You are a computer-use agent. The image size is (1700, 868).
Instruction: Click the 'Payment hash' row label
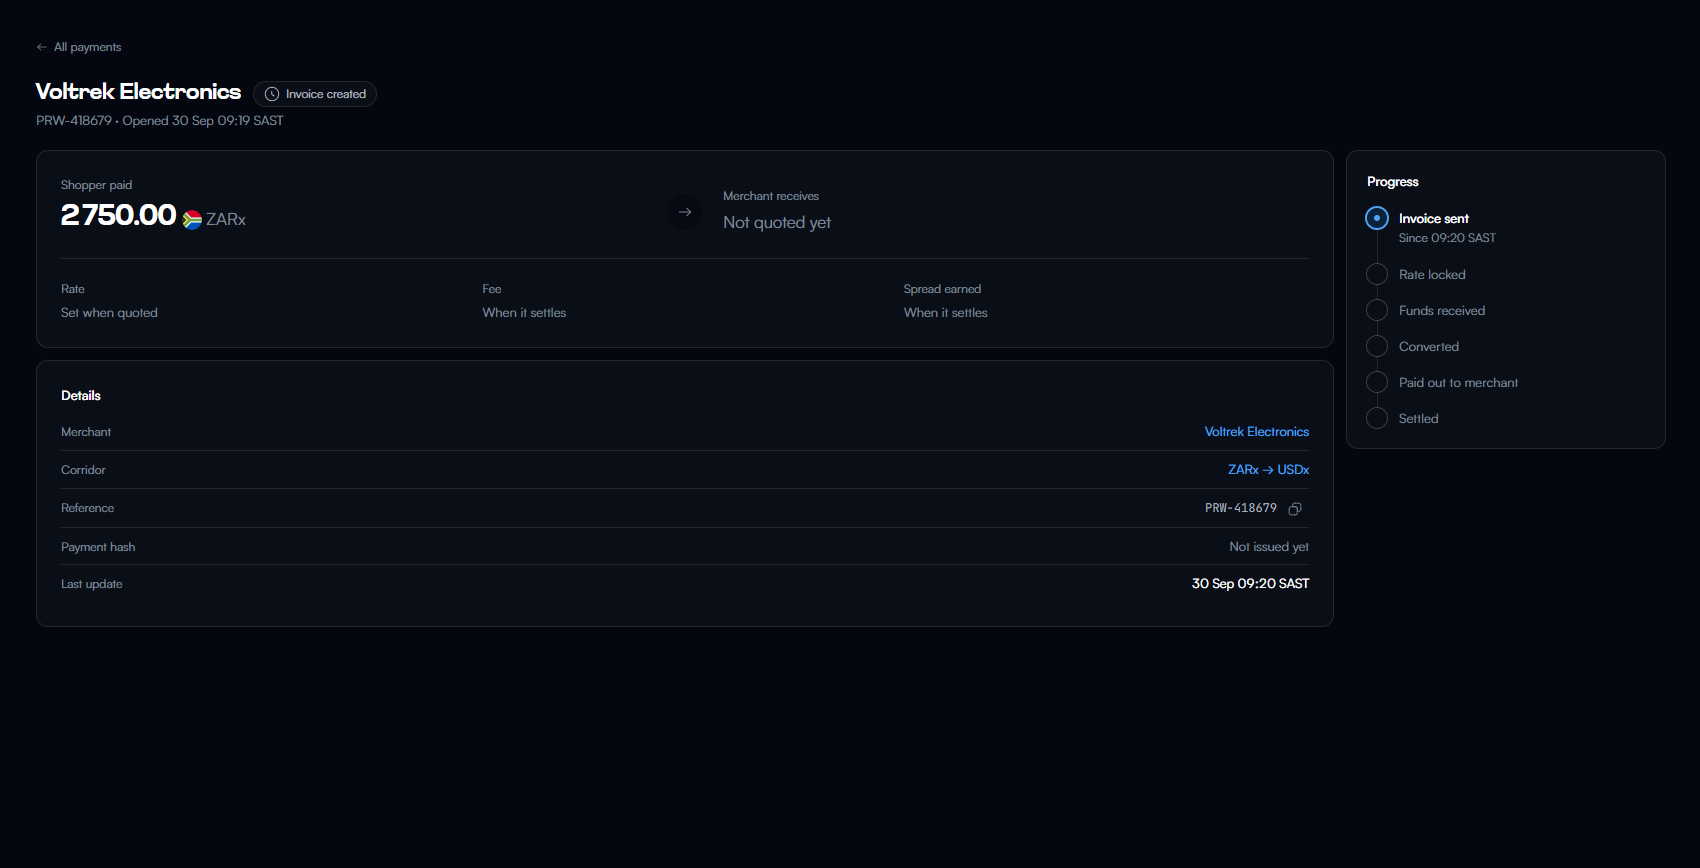click(x=98, y=547)
